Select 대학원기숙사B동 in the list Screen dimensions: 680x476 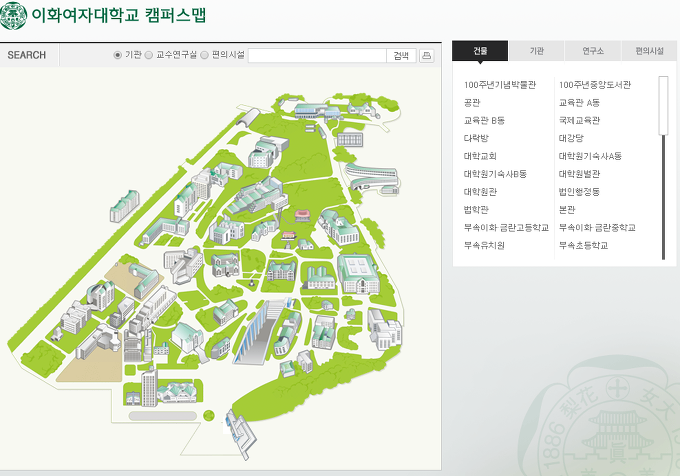[x=495, y=174]
